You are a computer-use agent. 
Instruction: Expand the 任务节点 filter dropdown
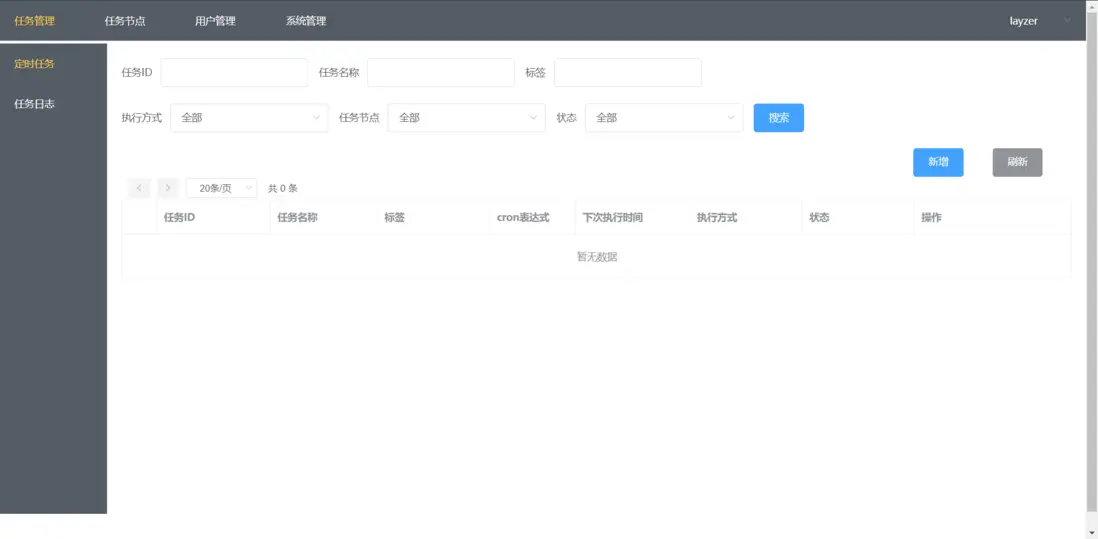tap(466, 118)
